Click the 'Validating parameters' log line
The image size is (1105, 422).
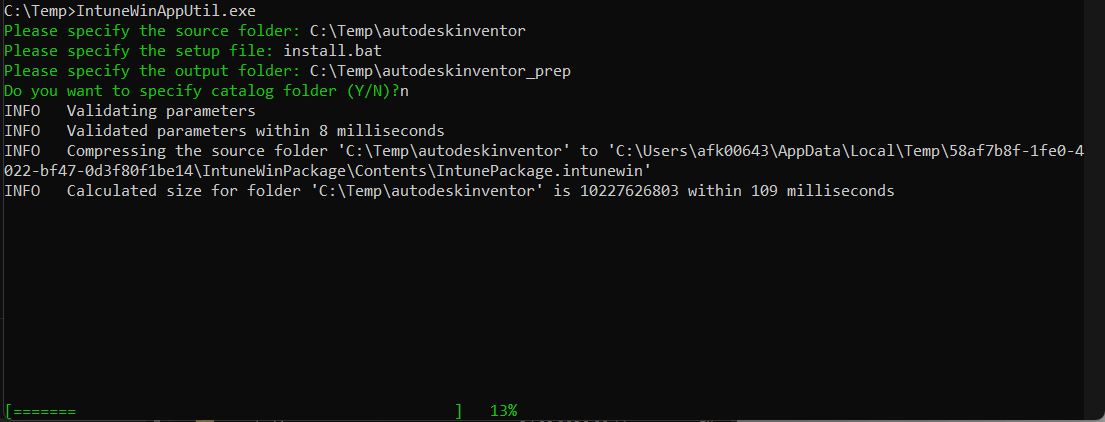(161, 111)
